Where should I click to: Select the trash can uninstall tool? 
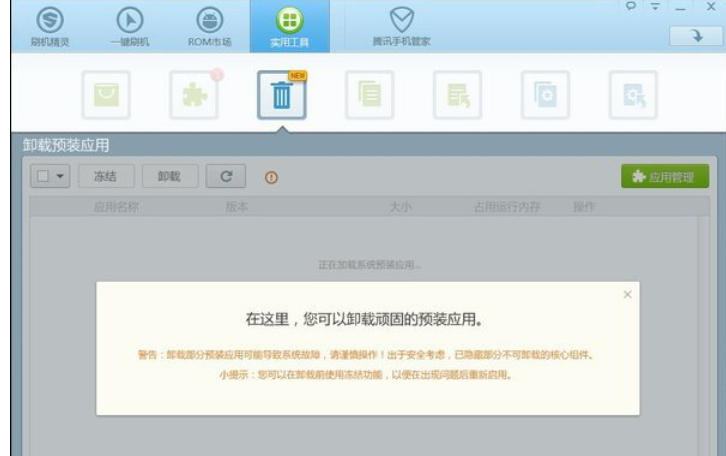(282, 97)
